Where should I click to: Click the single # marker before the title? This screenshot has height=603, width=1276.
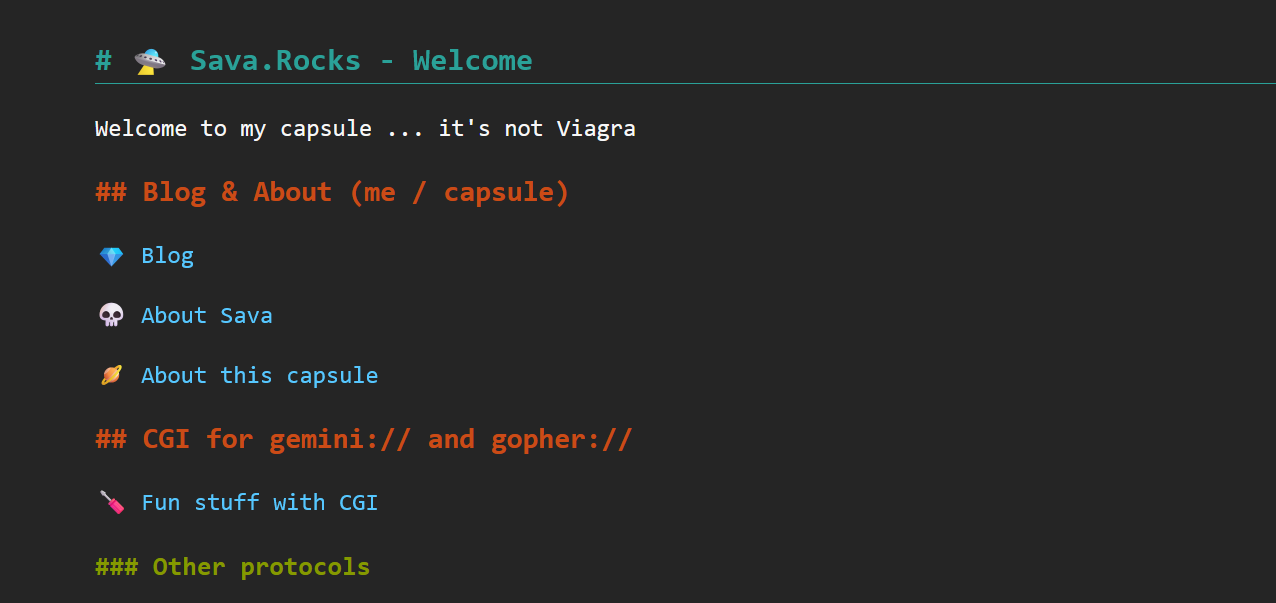tap(103, 61)
